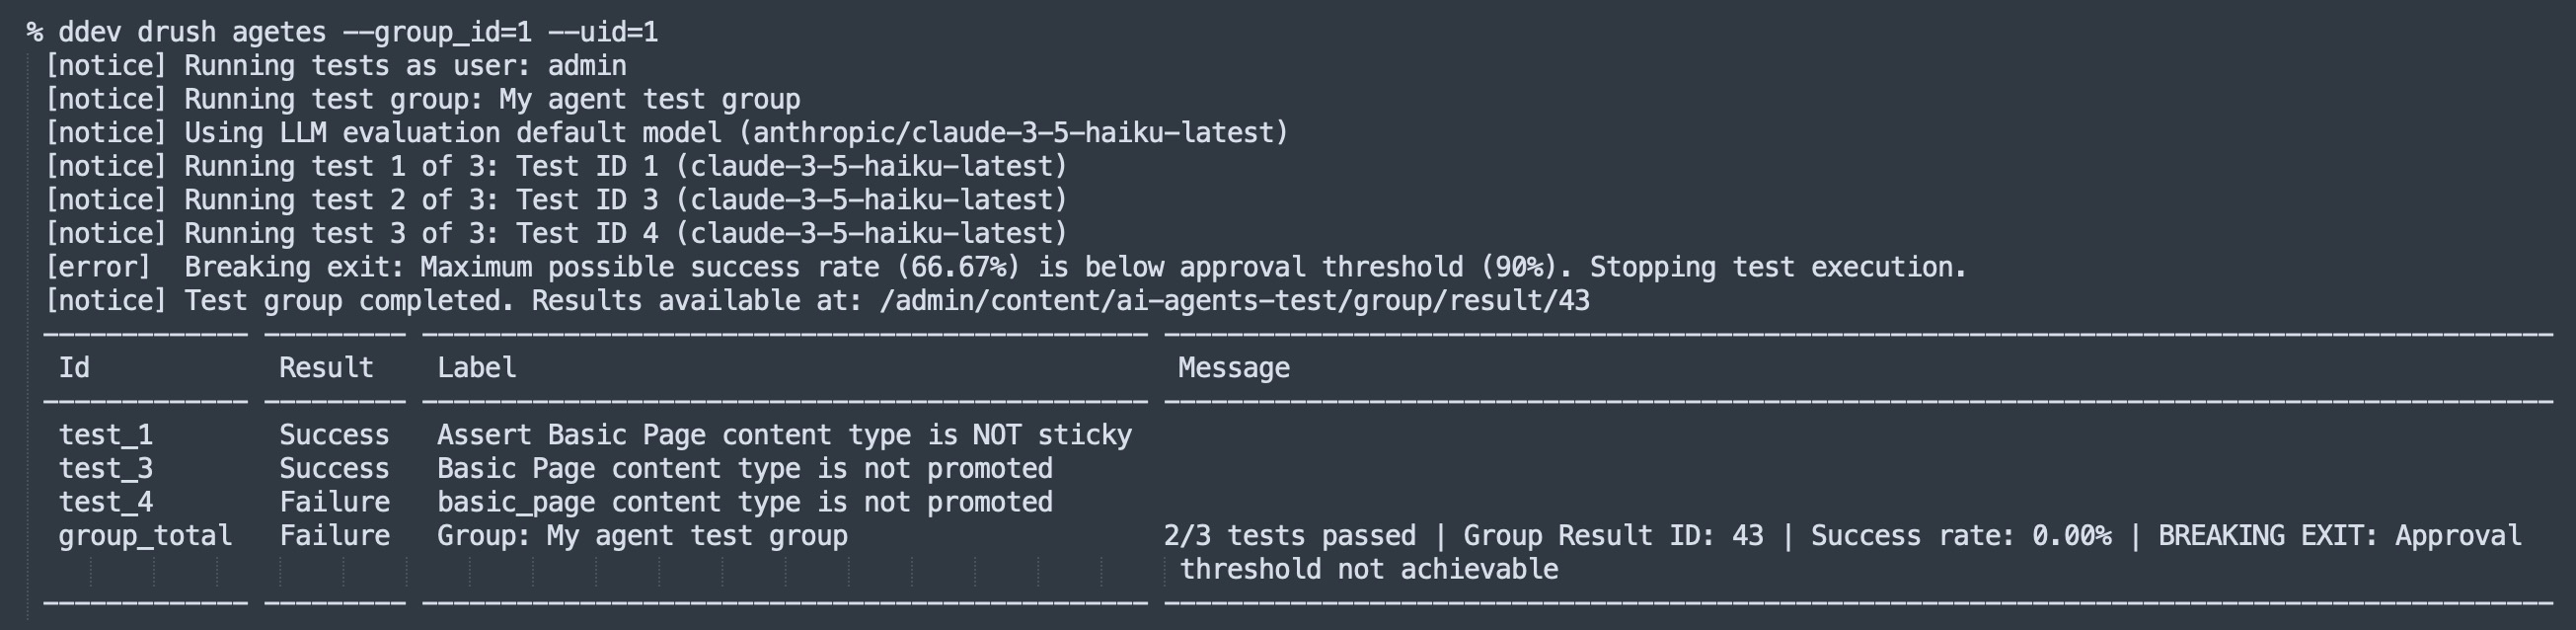2576x630 pixels.
Task: Click the [error] Breaking exit line
Action: [x=1006, y=267]
